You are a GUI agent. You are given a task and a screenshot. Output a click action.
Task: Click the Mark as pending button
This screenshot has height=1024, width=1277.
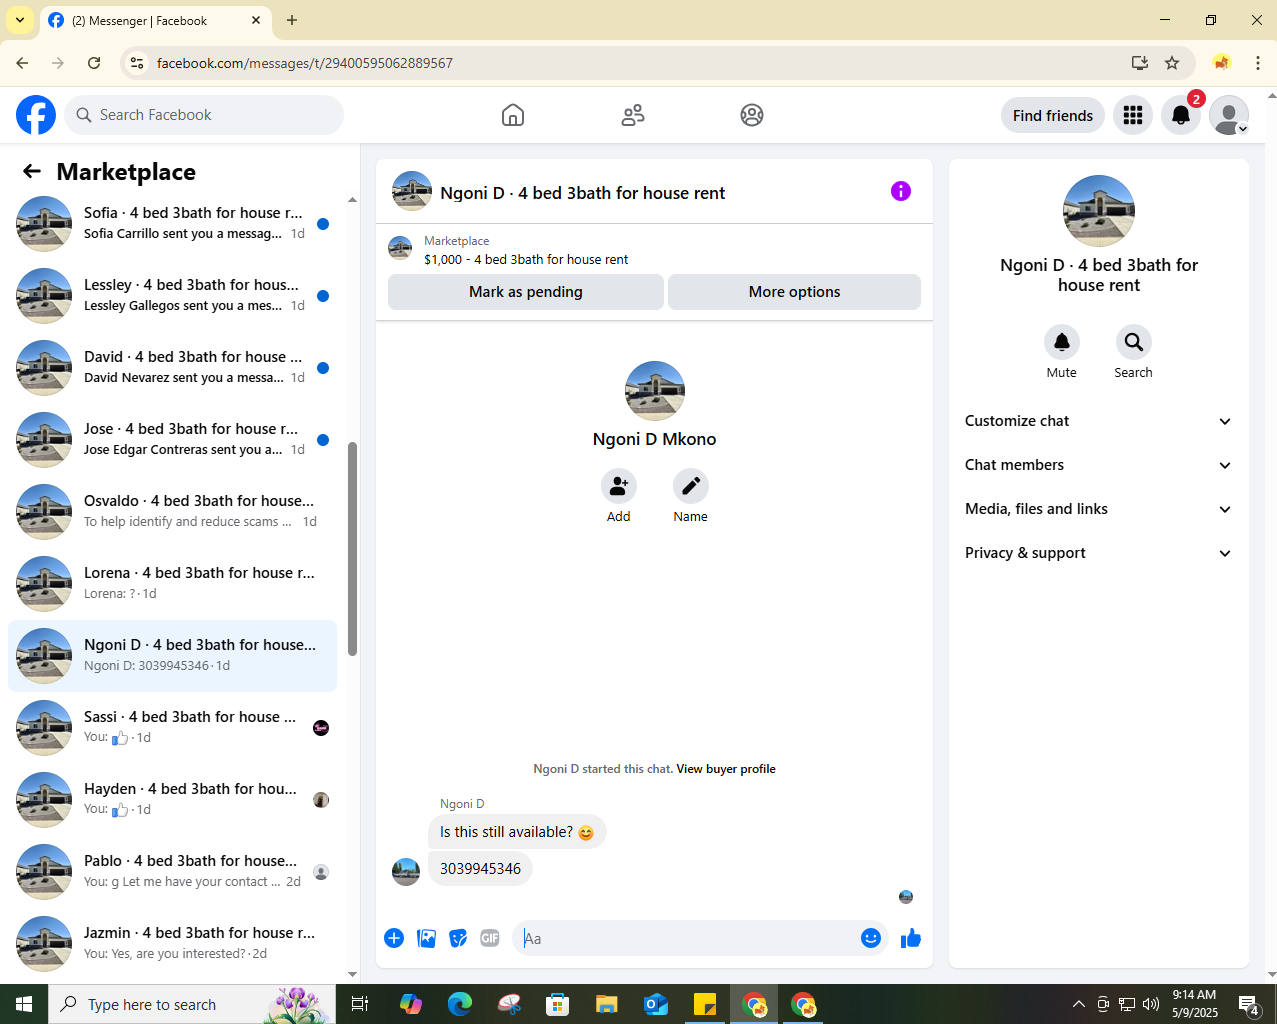pos(526,292)
